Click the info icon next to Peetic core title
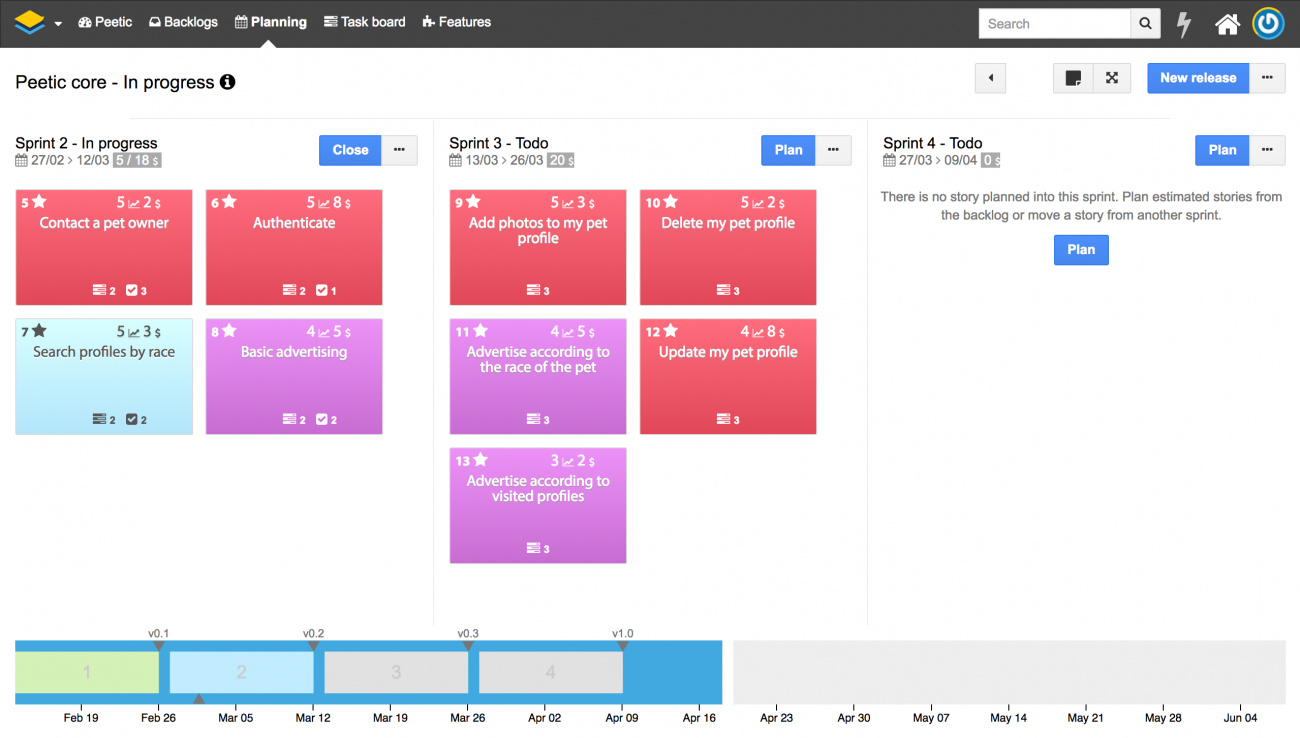The width and height of the screenshot is (1300, 738). (228, 83)
